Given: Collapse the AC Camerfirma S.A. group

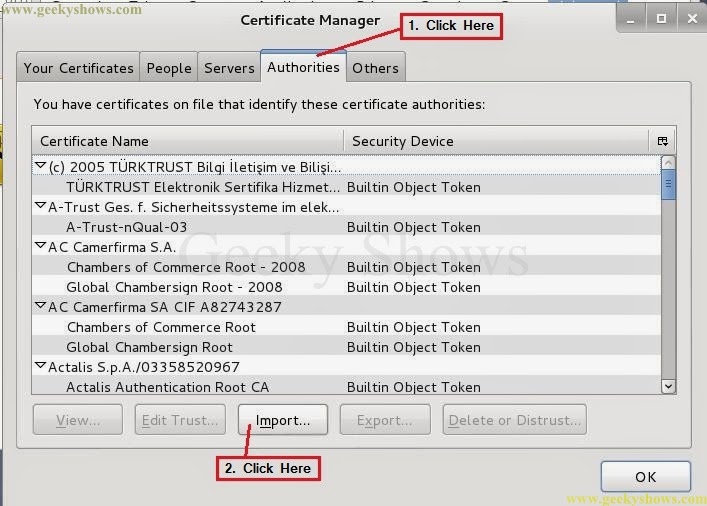Looking at the screenshot, I should [40, 247].
